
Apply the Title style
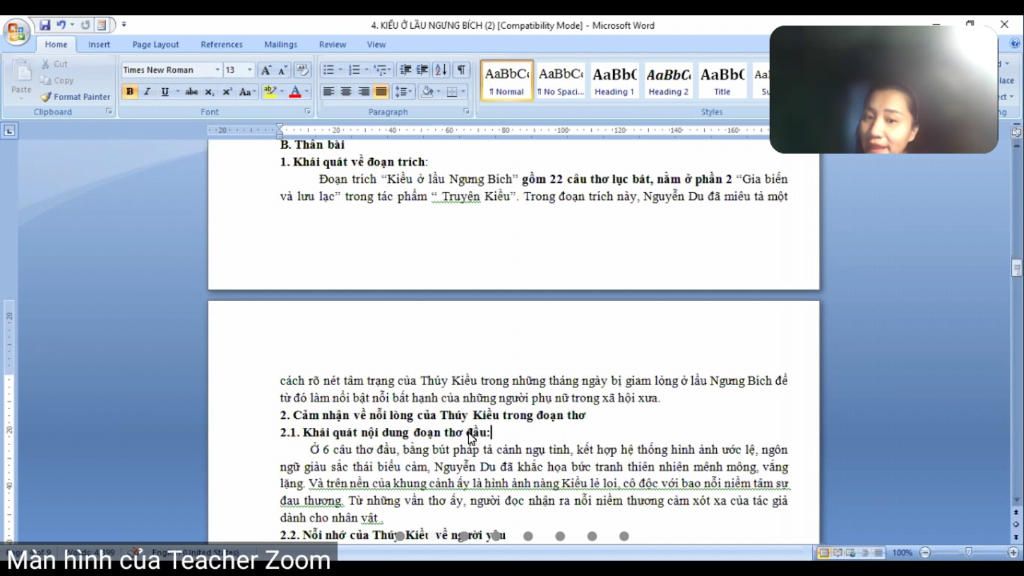coord(722,80)
